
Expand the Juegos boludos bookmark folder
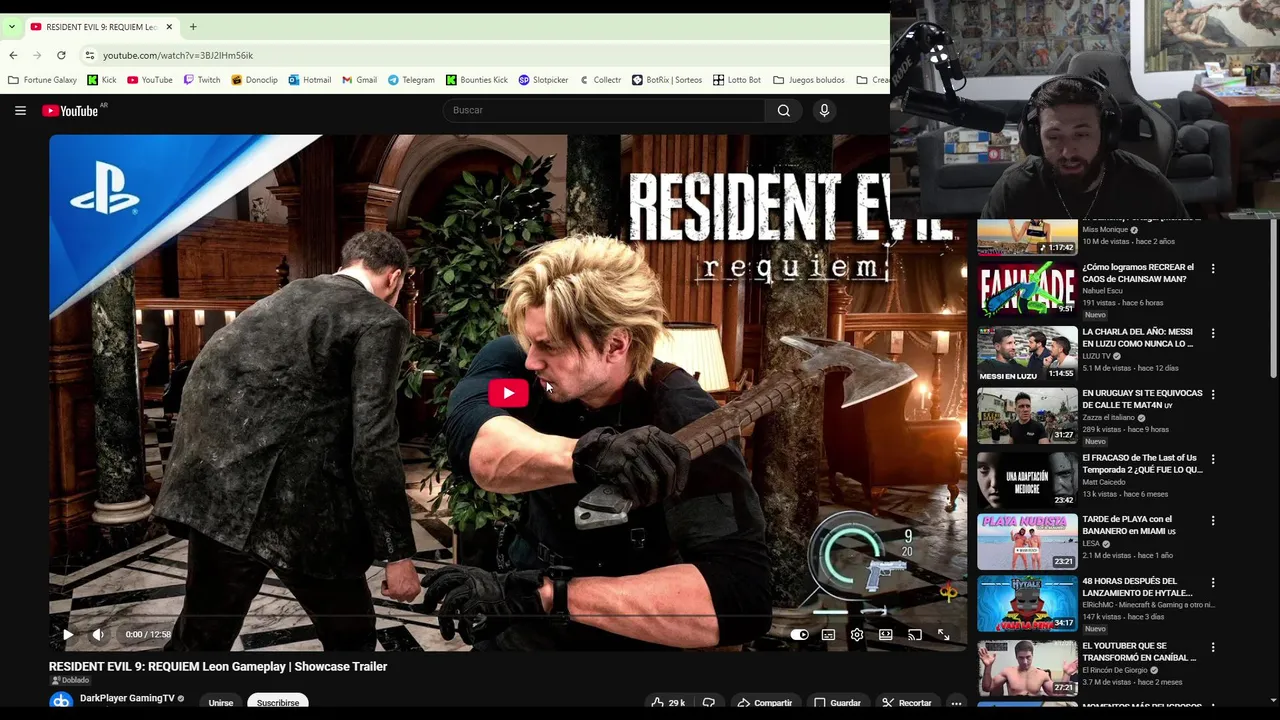click(x=808, y=80)
